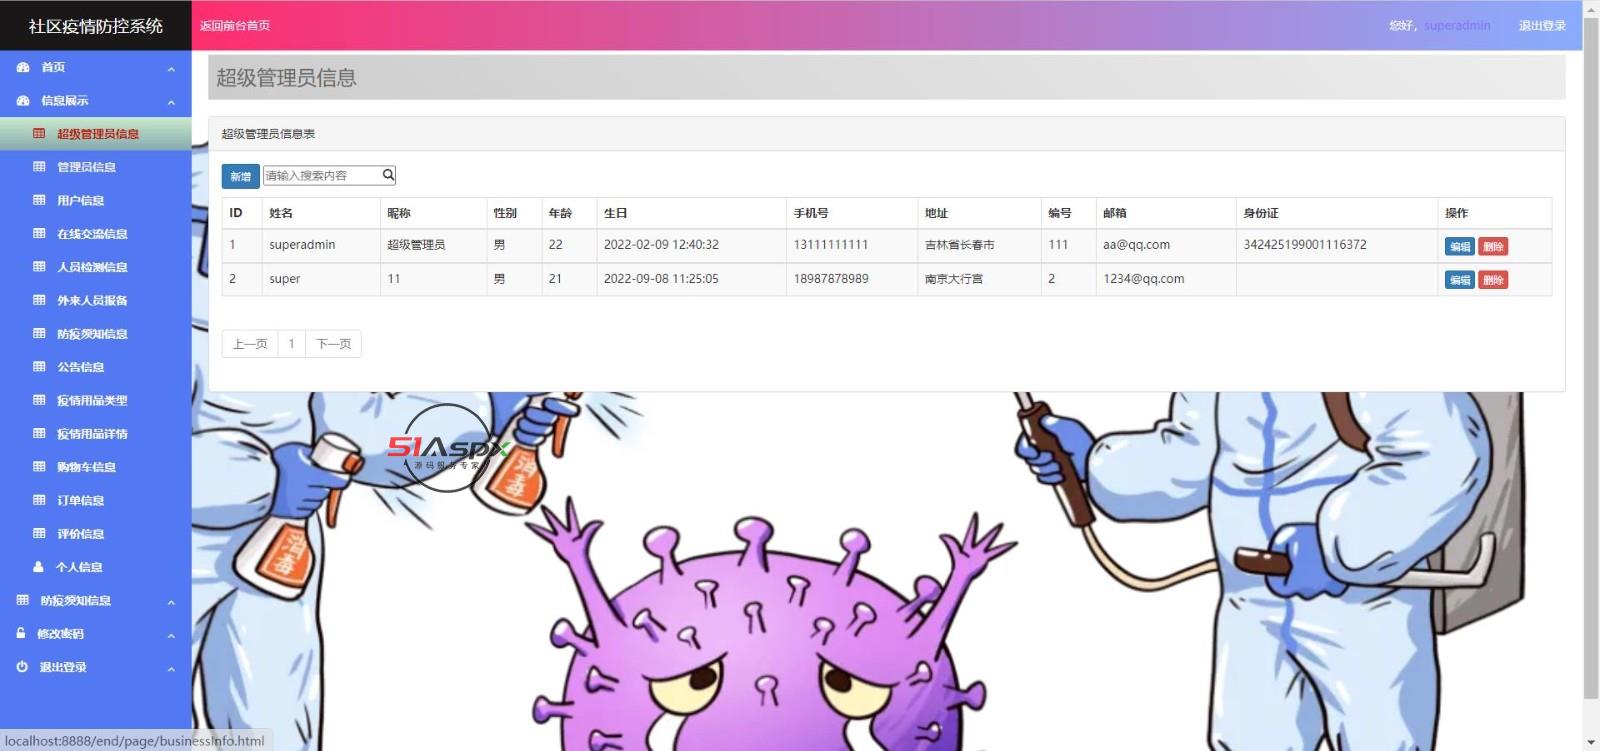Open 订单信息 menu item

click(x=96, y=500)
